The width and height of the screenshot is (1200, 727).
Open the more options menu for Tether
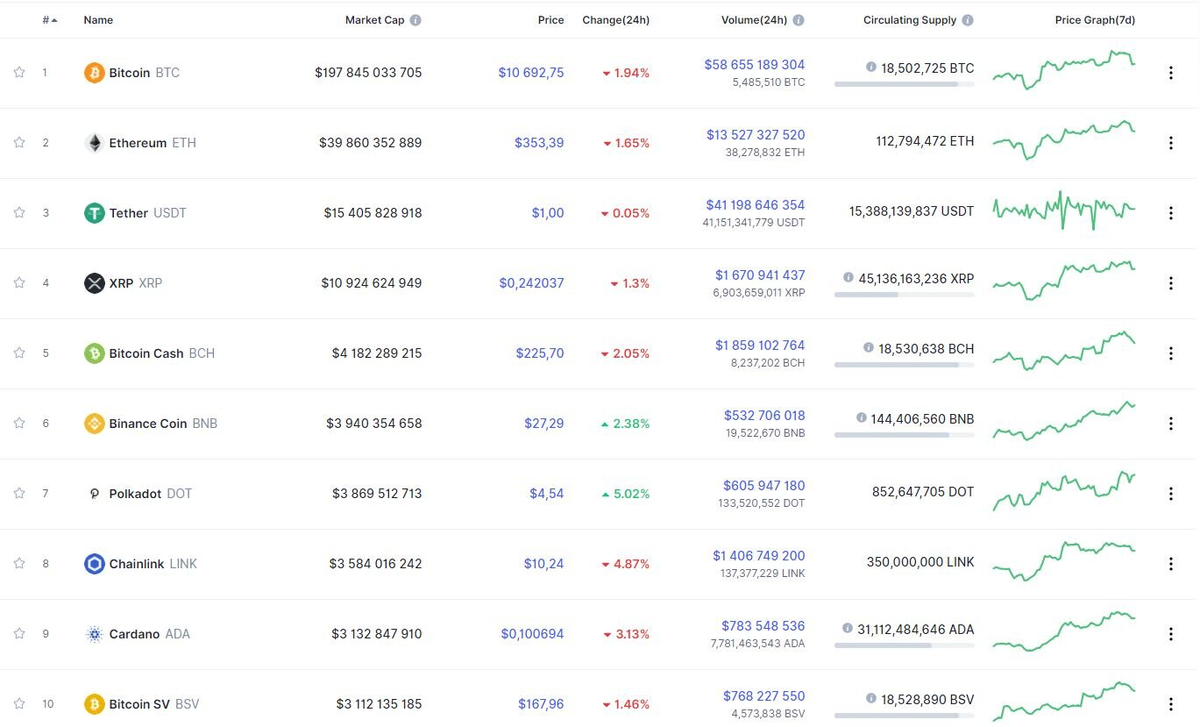coord(1171,213)
